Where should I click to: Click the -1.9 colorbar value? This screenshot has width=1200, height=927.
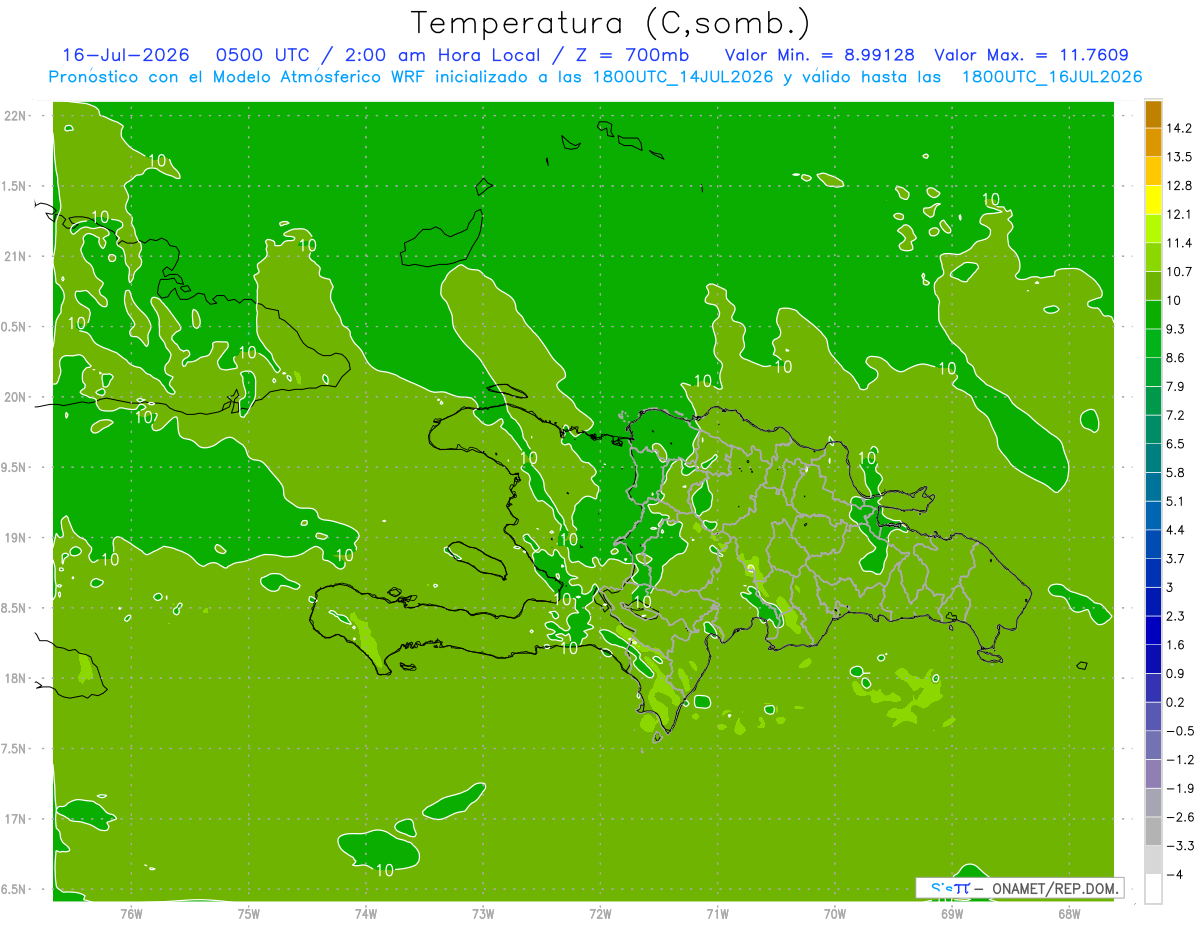pos(1179,788)
